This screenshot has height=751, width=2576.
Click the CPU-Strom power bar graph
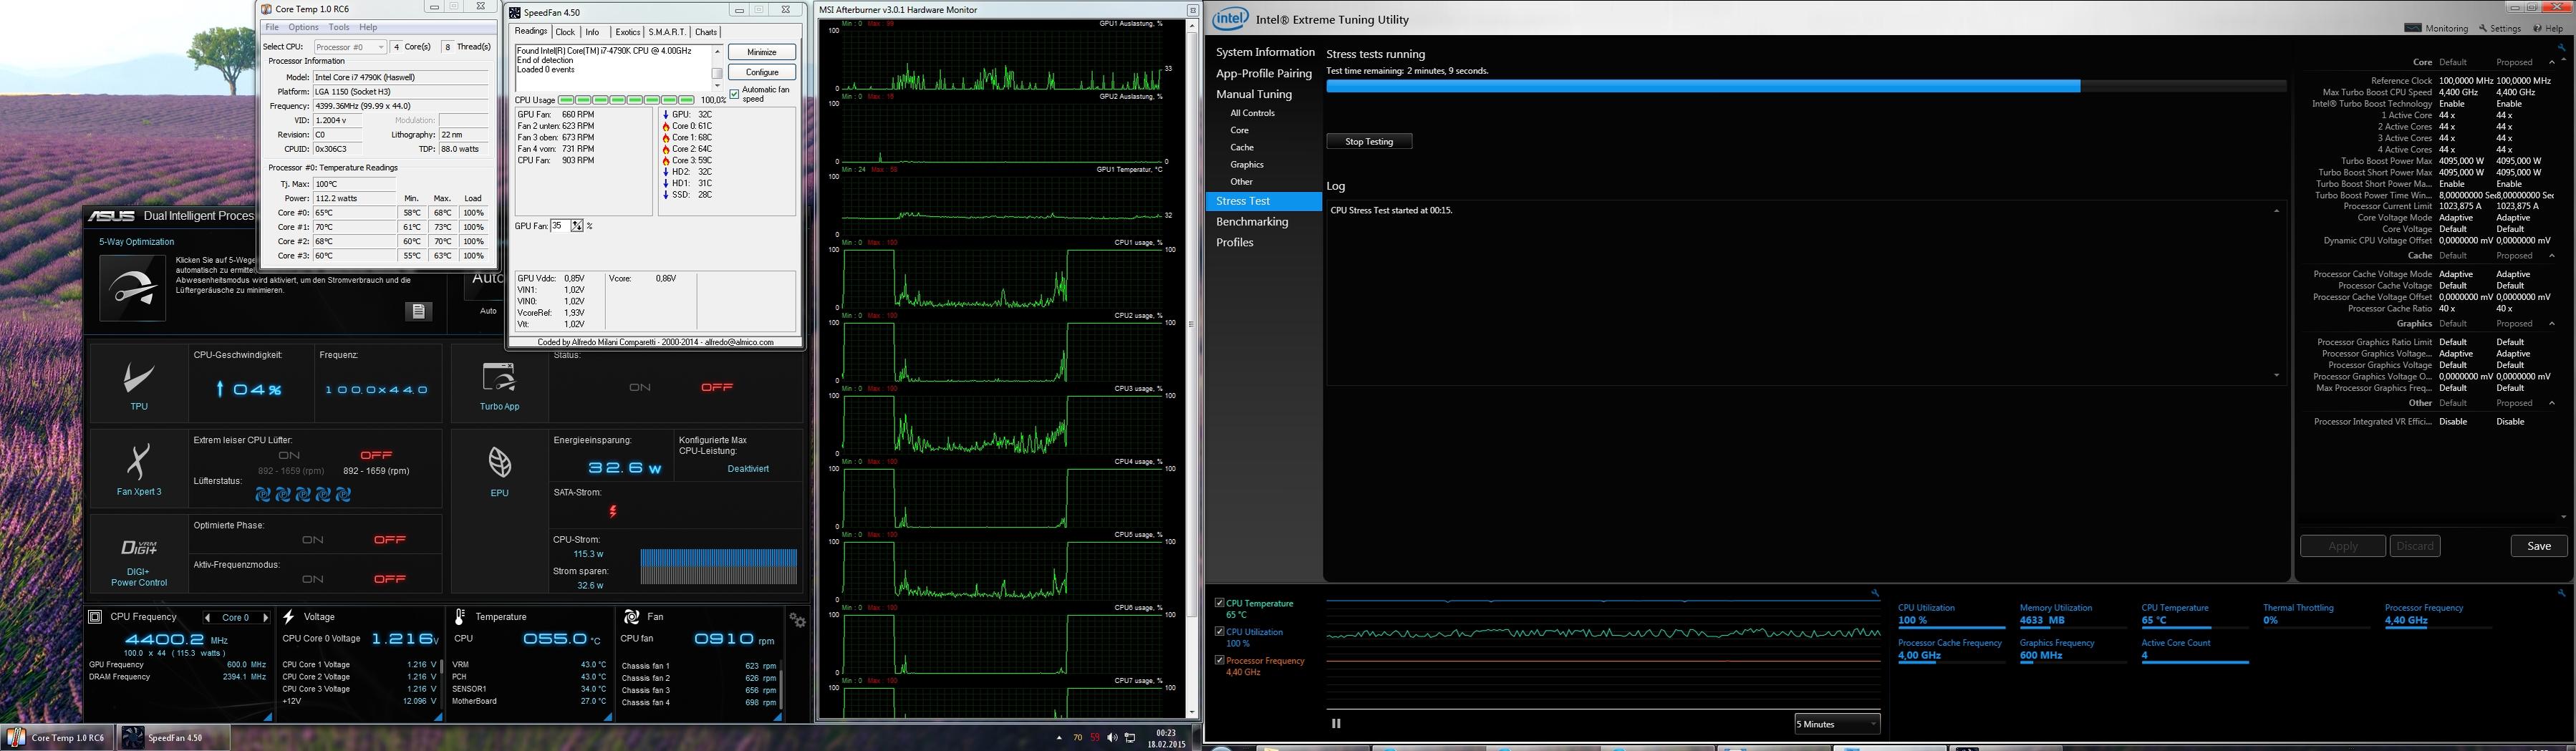pyautogui.click(x=719, y=566)
